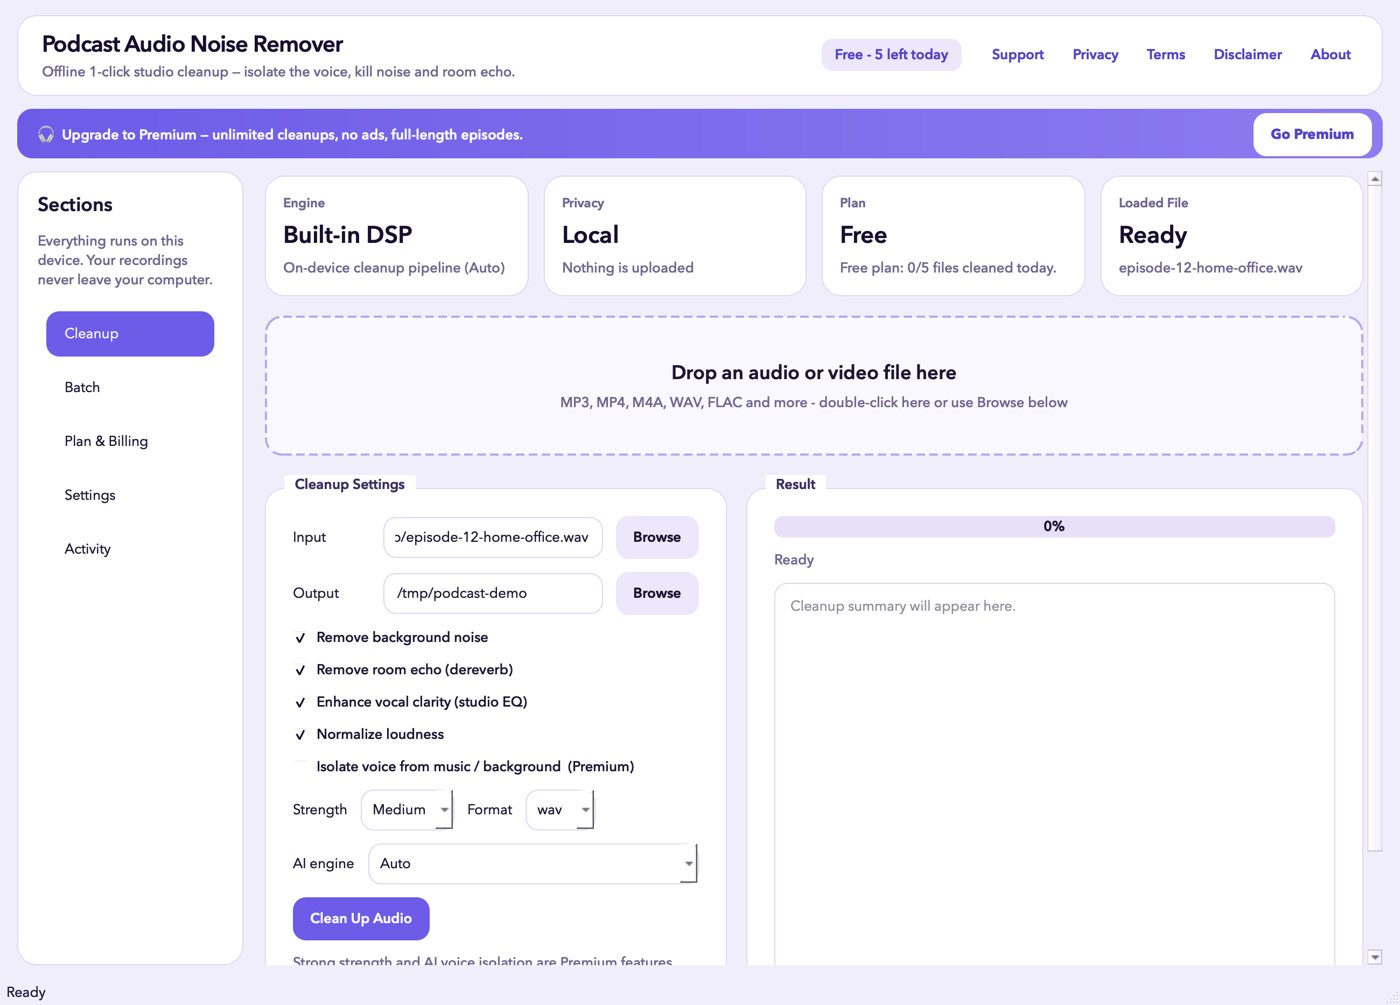The height and width of the screenshot is (1005, 1400).
Task: Open the Privacy link in the header
Action: [1095, 55]
